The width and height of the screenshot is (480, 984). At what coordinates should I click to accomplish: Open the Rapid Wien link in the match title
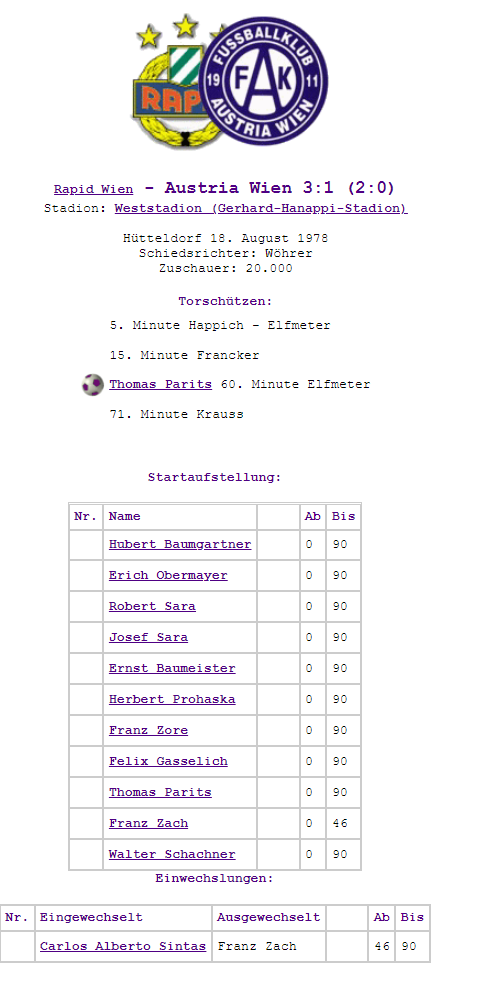tap(93, 189)
